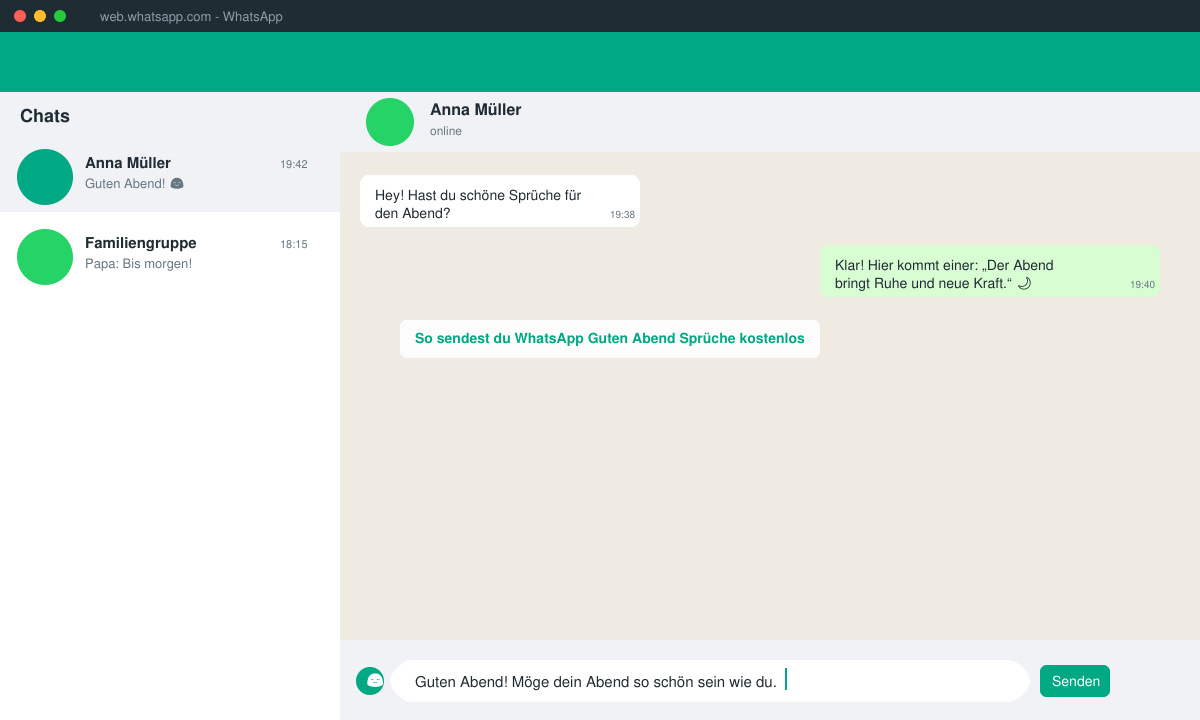
Task: Click the 19:42 timestamp in chat list
Action: point(294,164)
